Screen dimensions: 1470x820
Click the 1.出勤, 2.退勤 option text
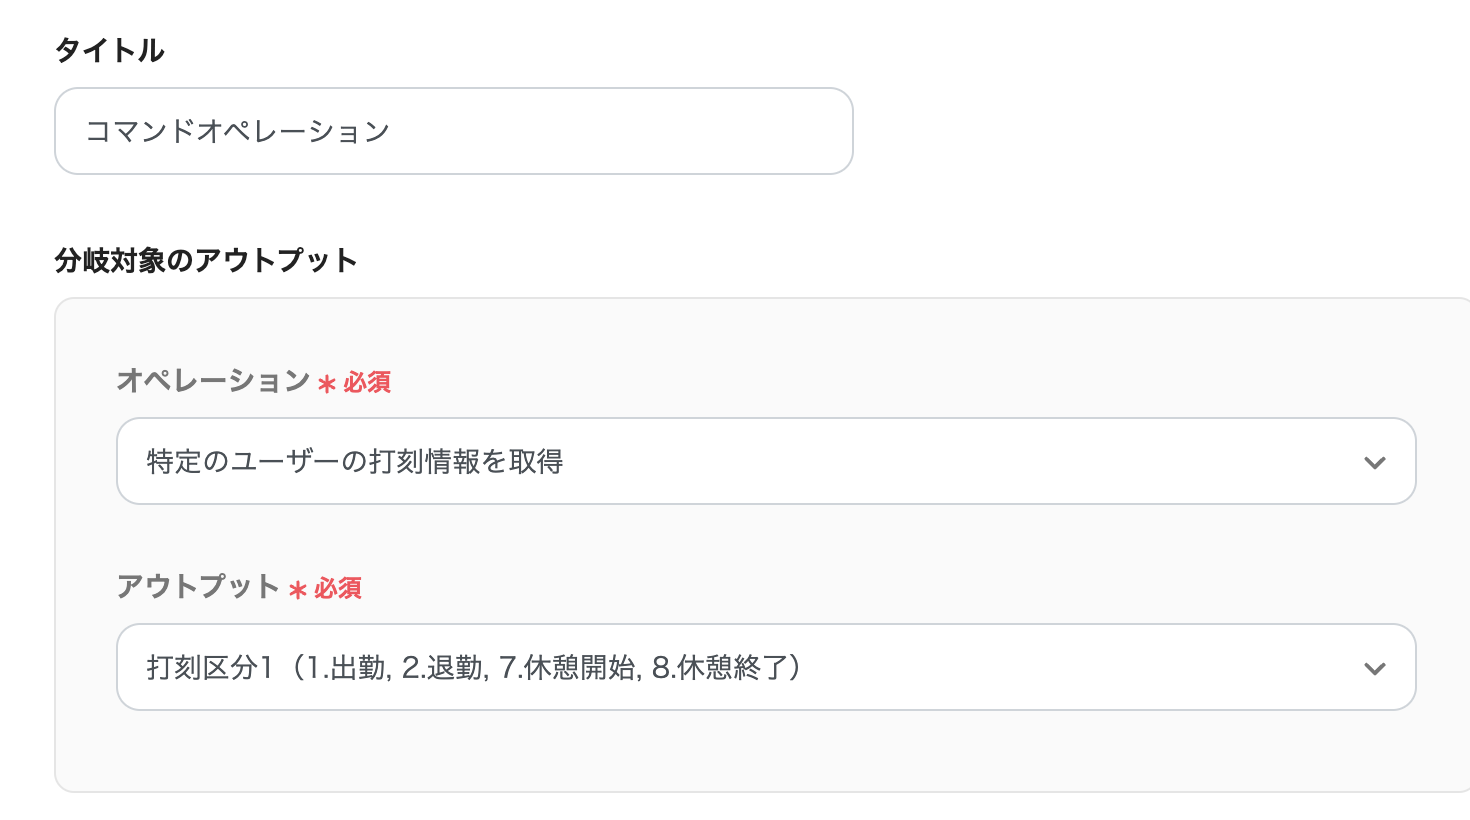coord(395,668)
